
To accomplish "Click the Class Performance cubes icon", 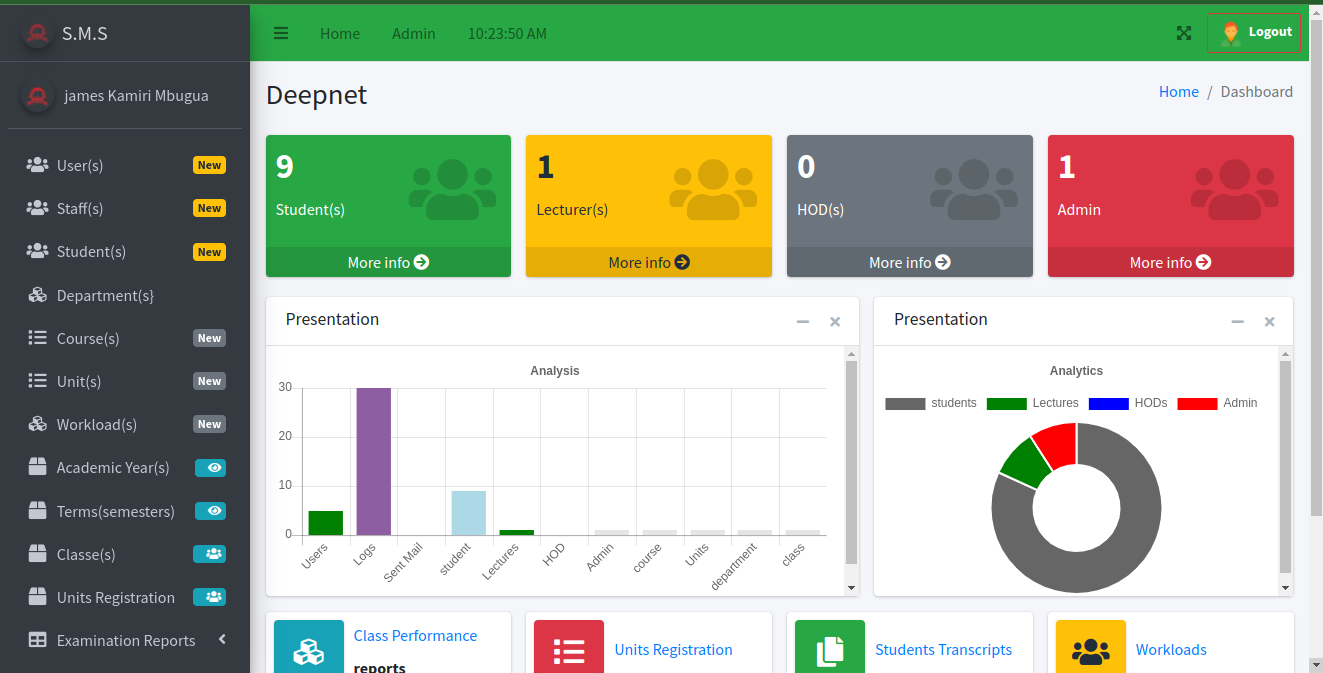I will [x=308, y=651].
